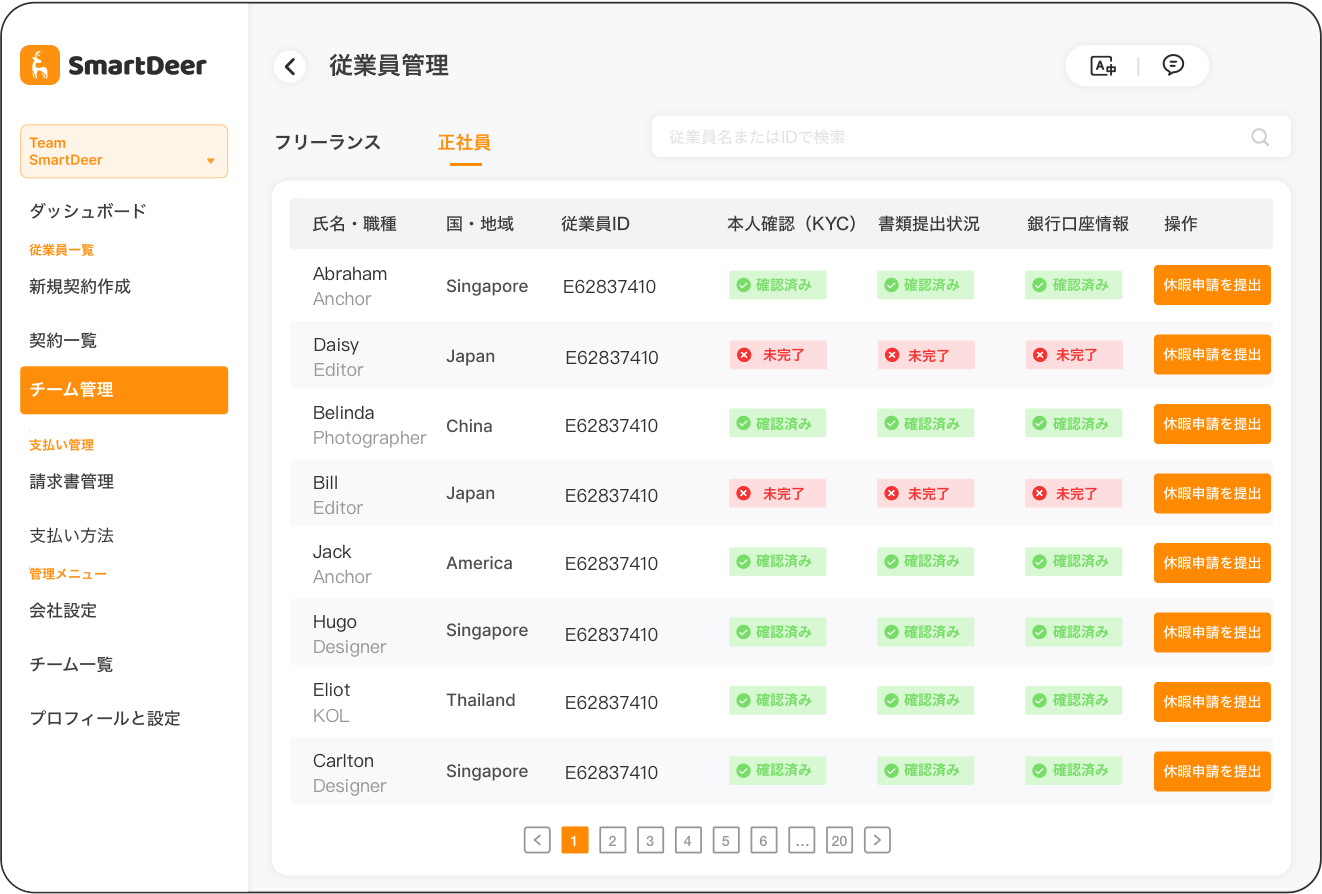Select チーム管理 in the sidebar

pos(124,390)
